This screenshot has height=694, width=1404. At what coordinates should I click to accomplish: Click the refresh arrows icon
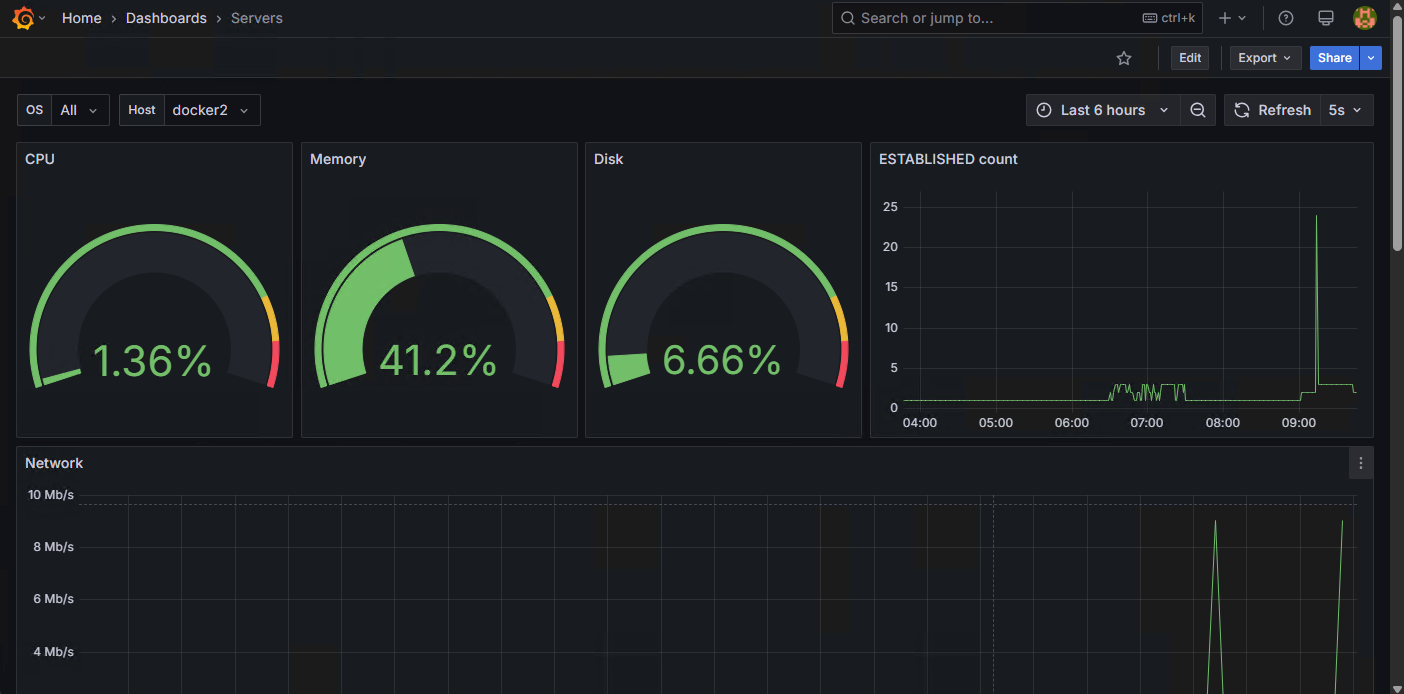point(1242,110)
